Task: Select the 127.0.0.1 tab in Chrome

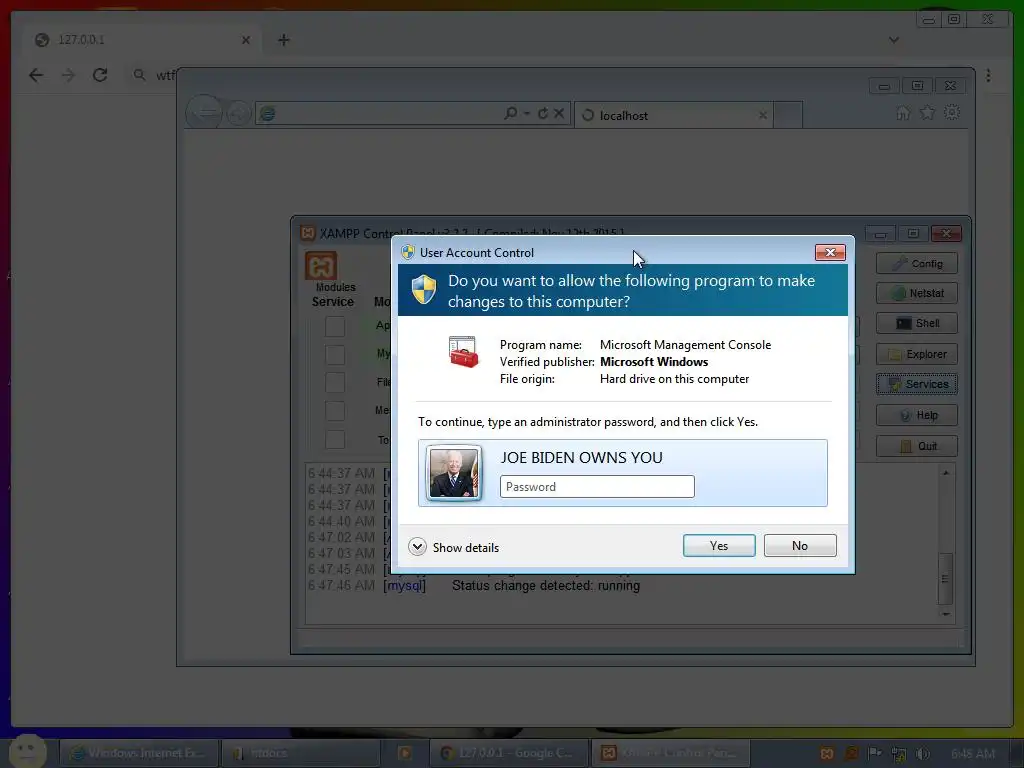Action: [x=144, y=40]
